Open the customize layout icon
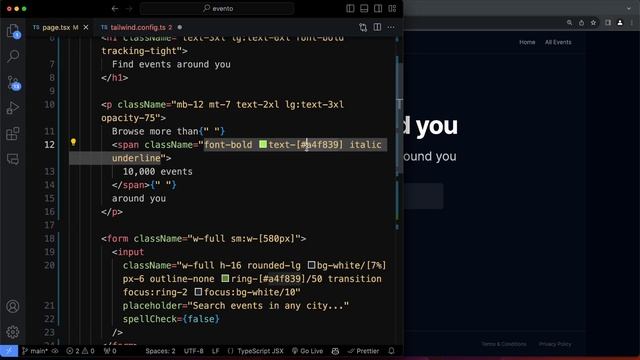Screen dimensions: 640x360 (x=392, y=9)
